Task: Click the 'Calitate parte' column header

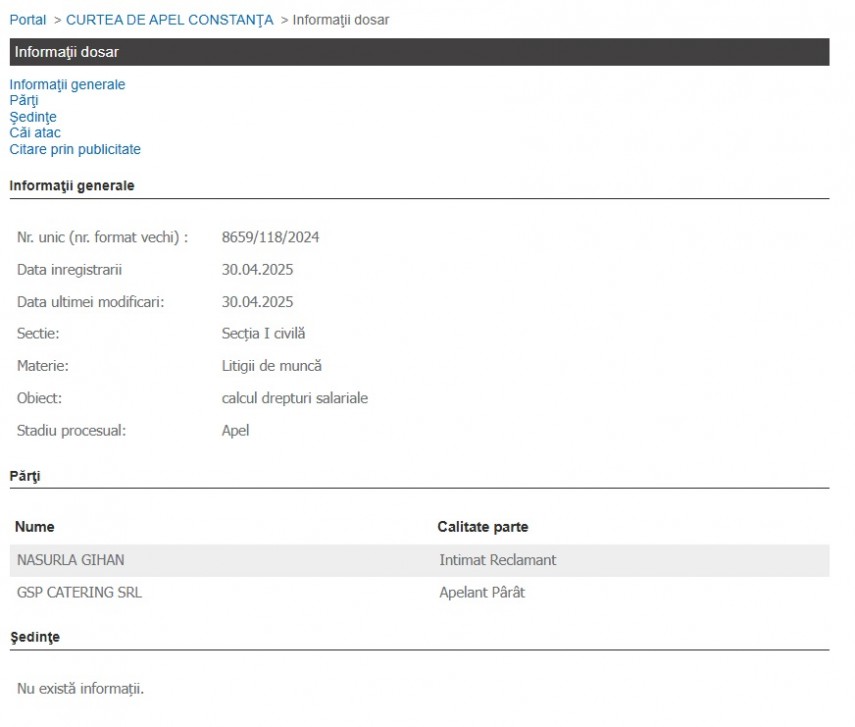Action: (483, 527)
